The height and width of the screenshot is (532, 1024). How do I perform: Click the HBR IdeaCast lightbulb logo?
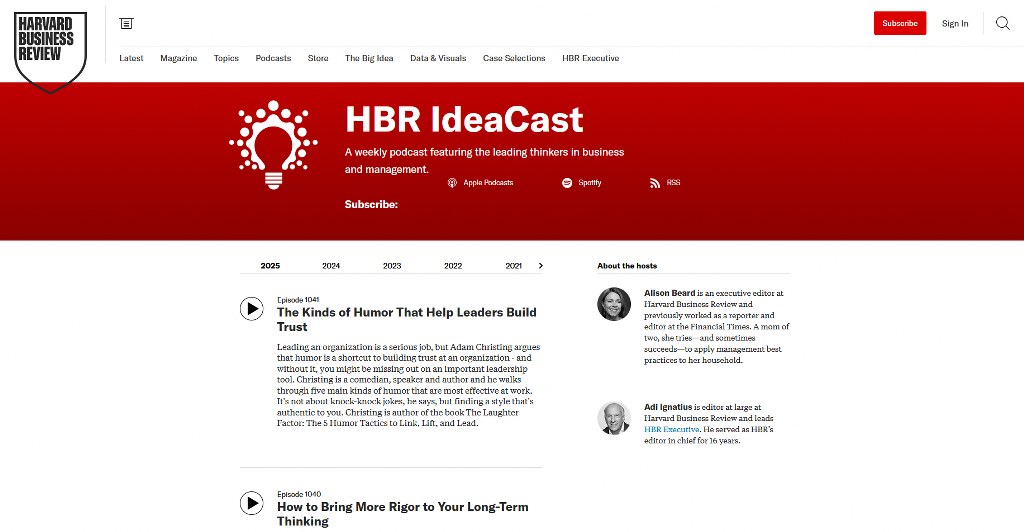pos(273,145)
